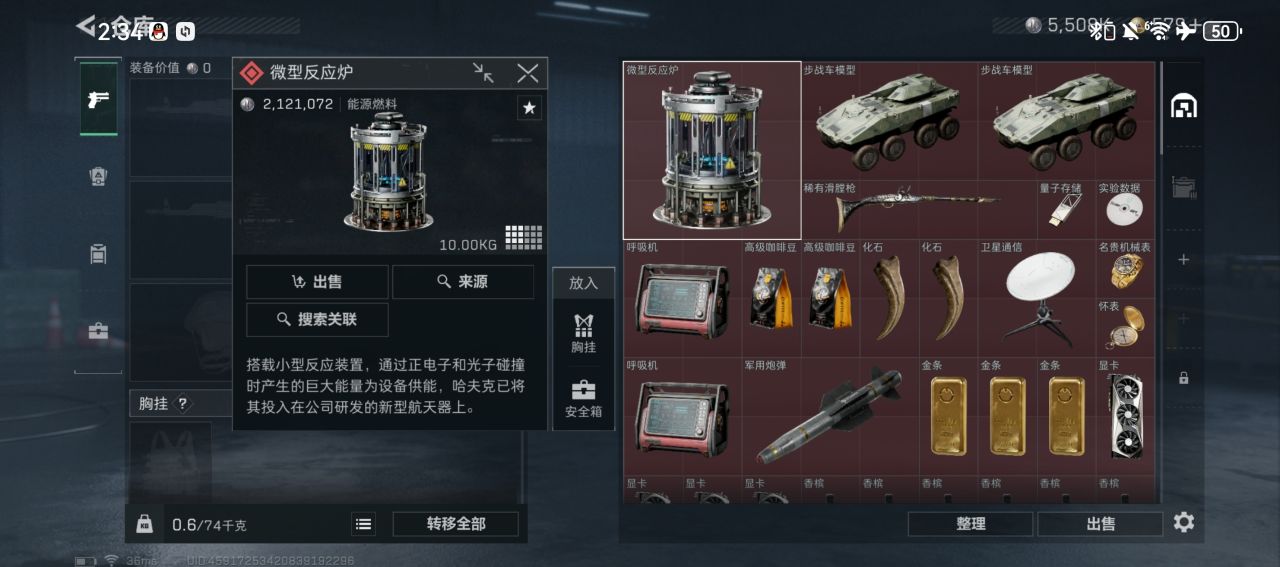
Task: Select the armor vest sidebar icon
Action: click(x=98, y=176)
